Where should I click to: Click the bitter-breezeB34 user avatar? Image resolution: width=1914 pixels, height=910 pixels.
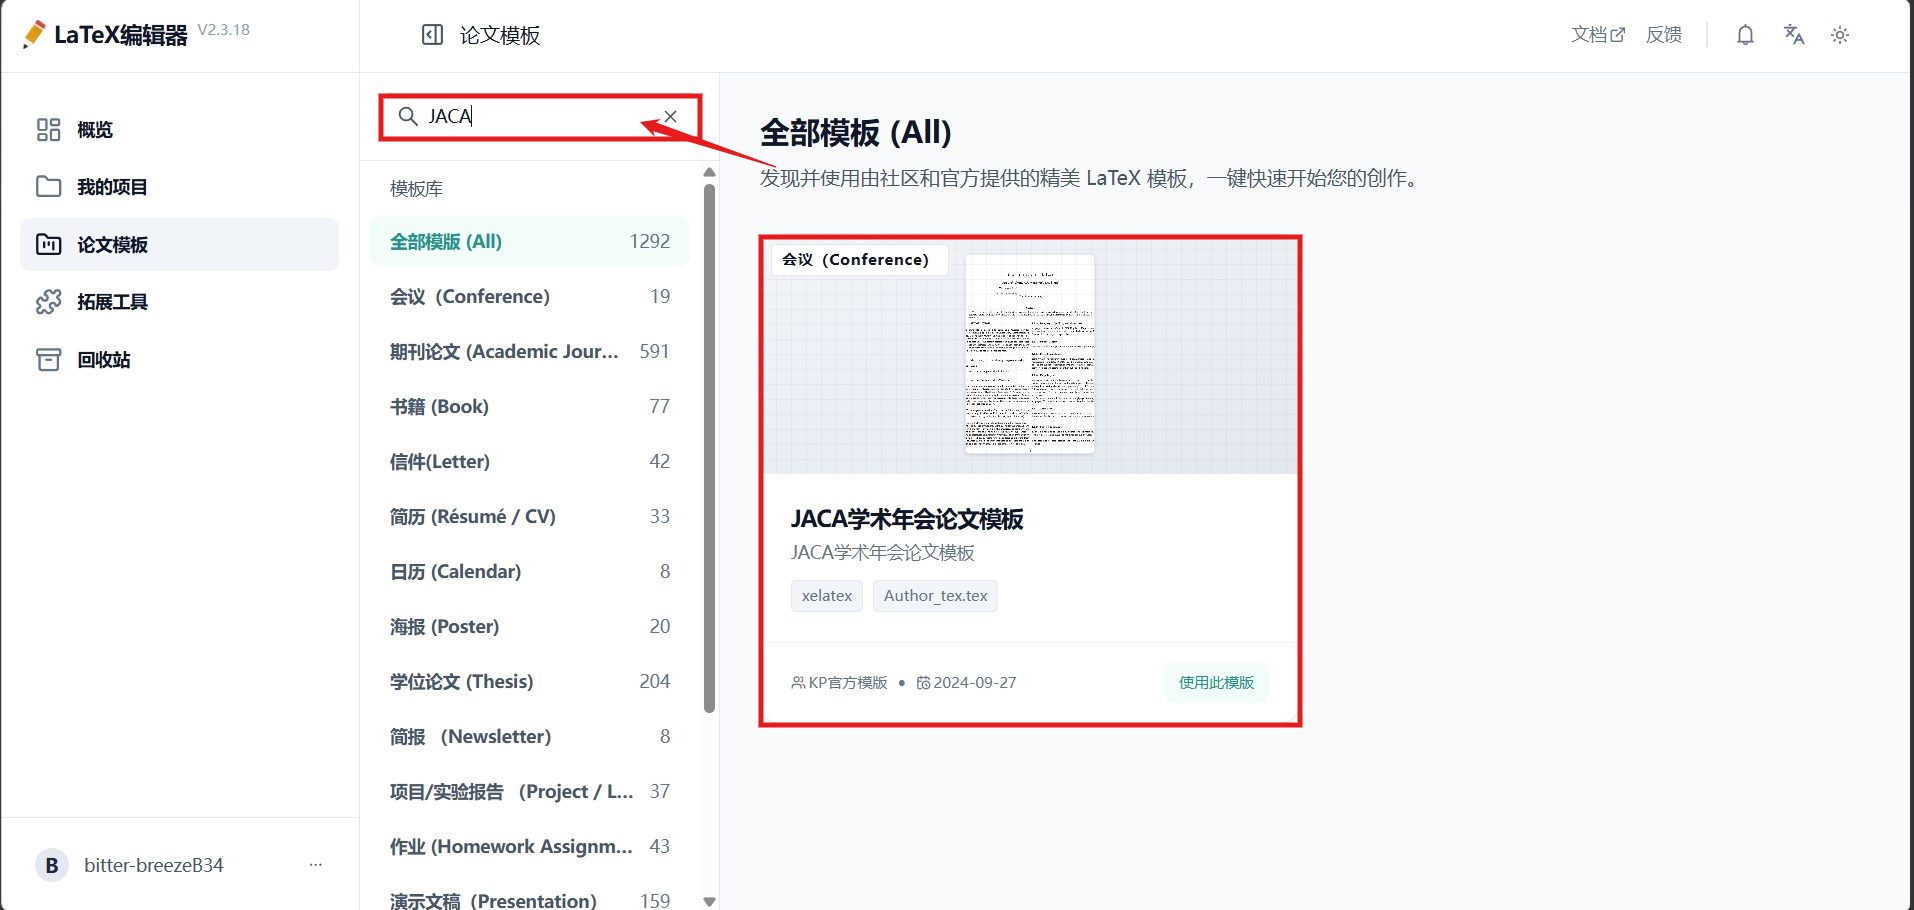pyautogui.click(x=52, y=865)
